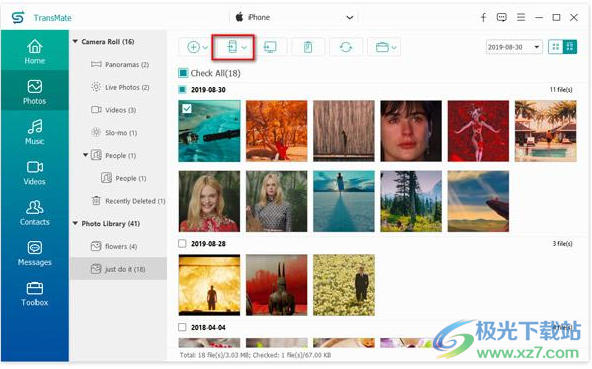Open the iPhone device selector dropdown
Screen dimensions: 592x369
pos(295,17)
